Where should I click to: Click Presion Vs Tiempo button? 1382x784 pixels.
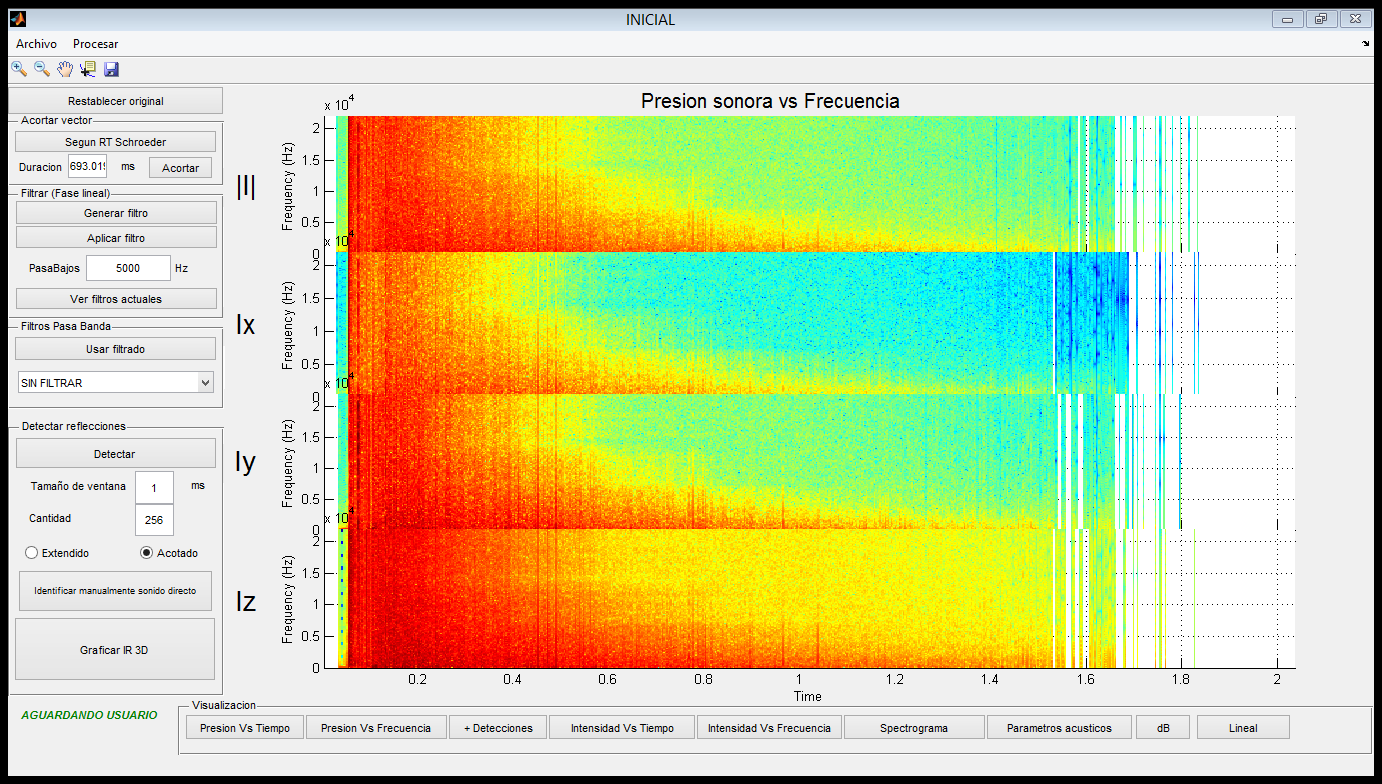[245, 728]
